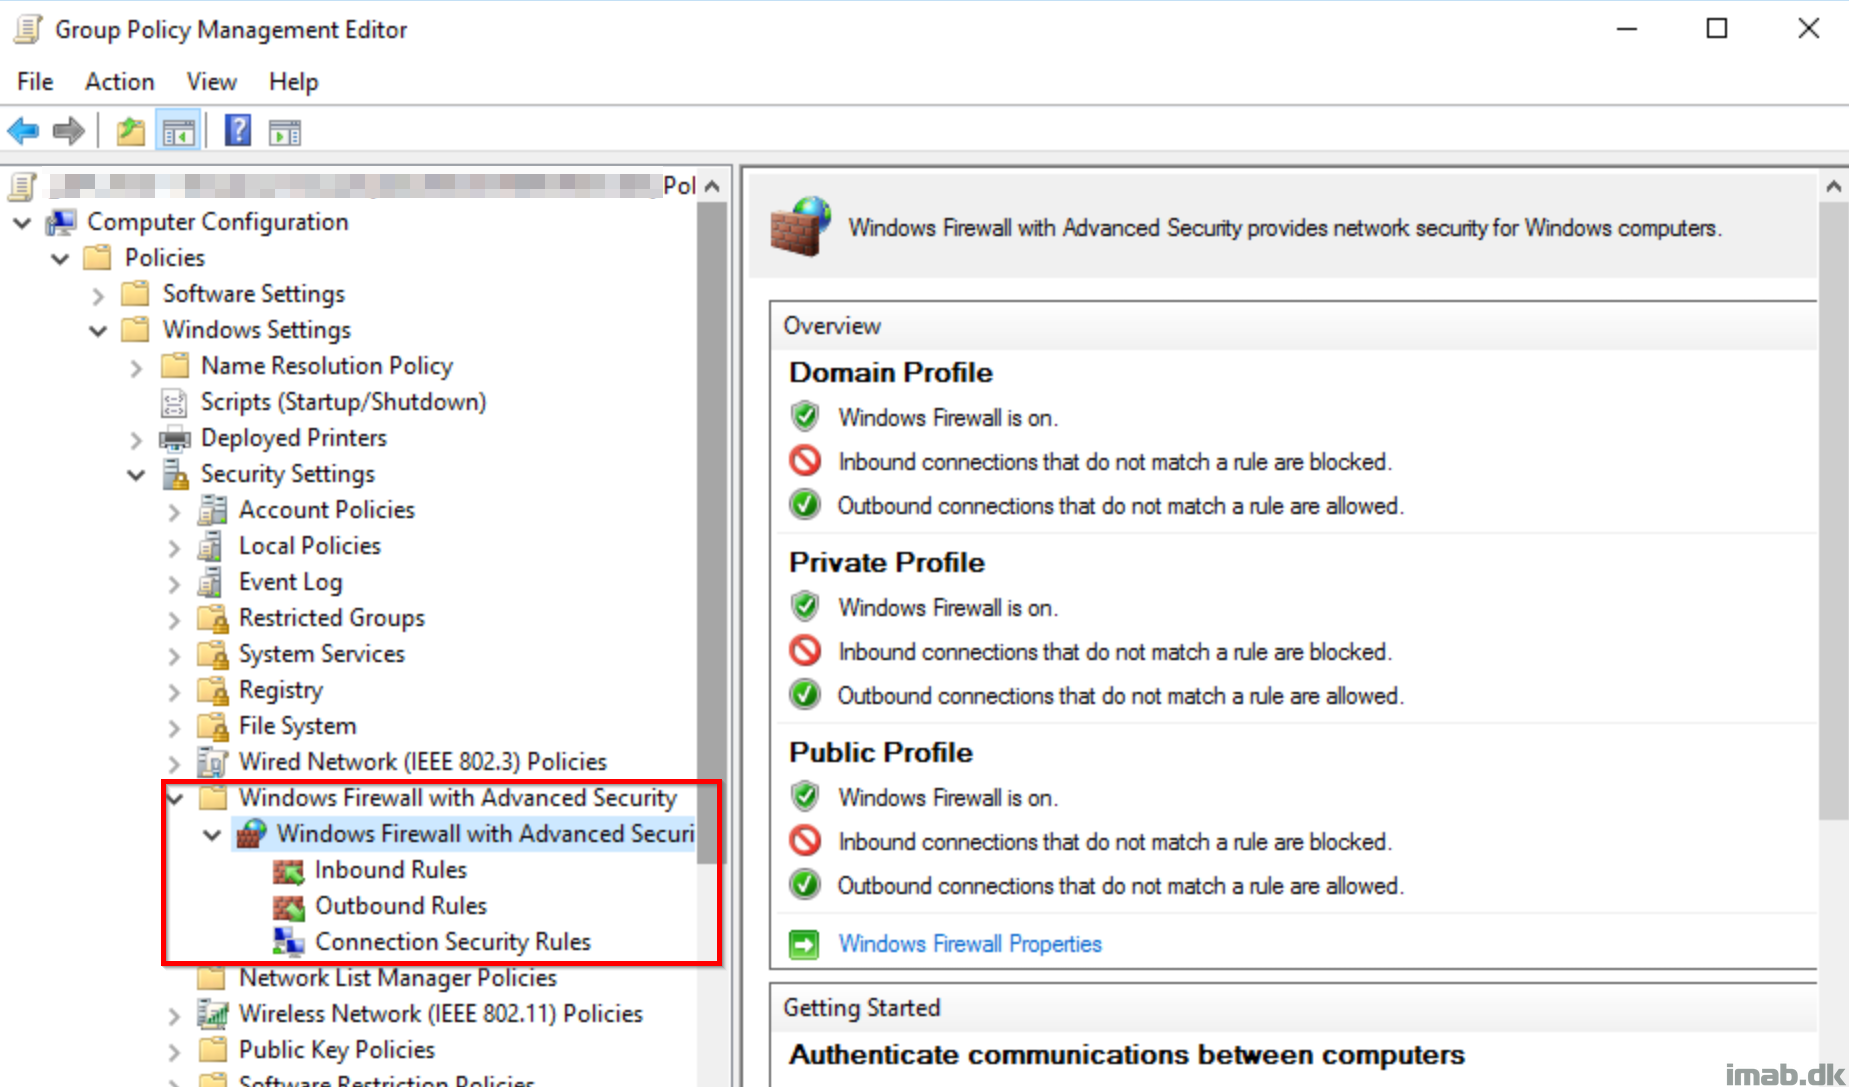This screenshot has width=1849, height=1087.
Task: Click the Overview section header
Action: [x=832, y=326]
